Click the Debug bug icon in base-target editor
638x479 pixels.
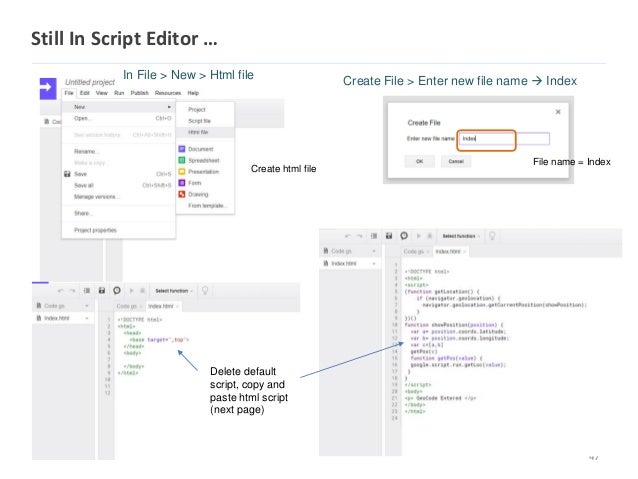click(142, 291)
